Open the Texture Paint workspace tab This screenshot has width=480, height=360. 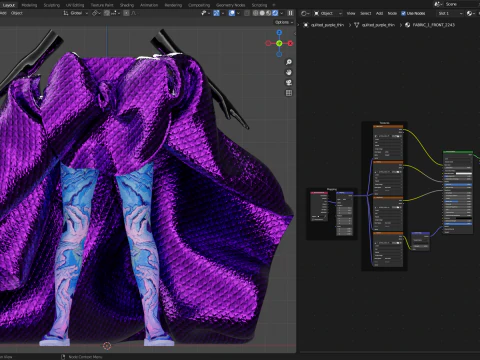pyautogui.click(x=102, y=5)
